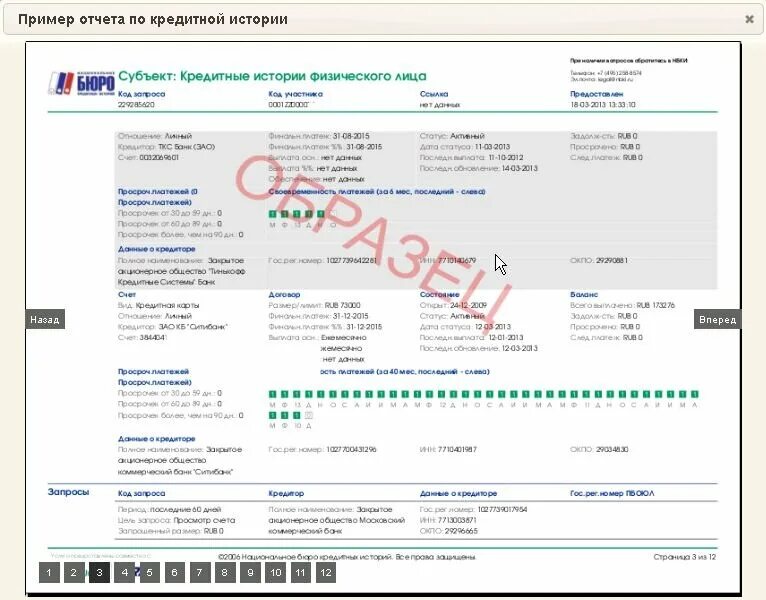Click the dialog title 'Пример отчета по кредитной истории'
Screen dimensions: 766x600
pos(152,19)
